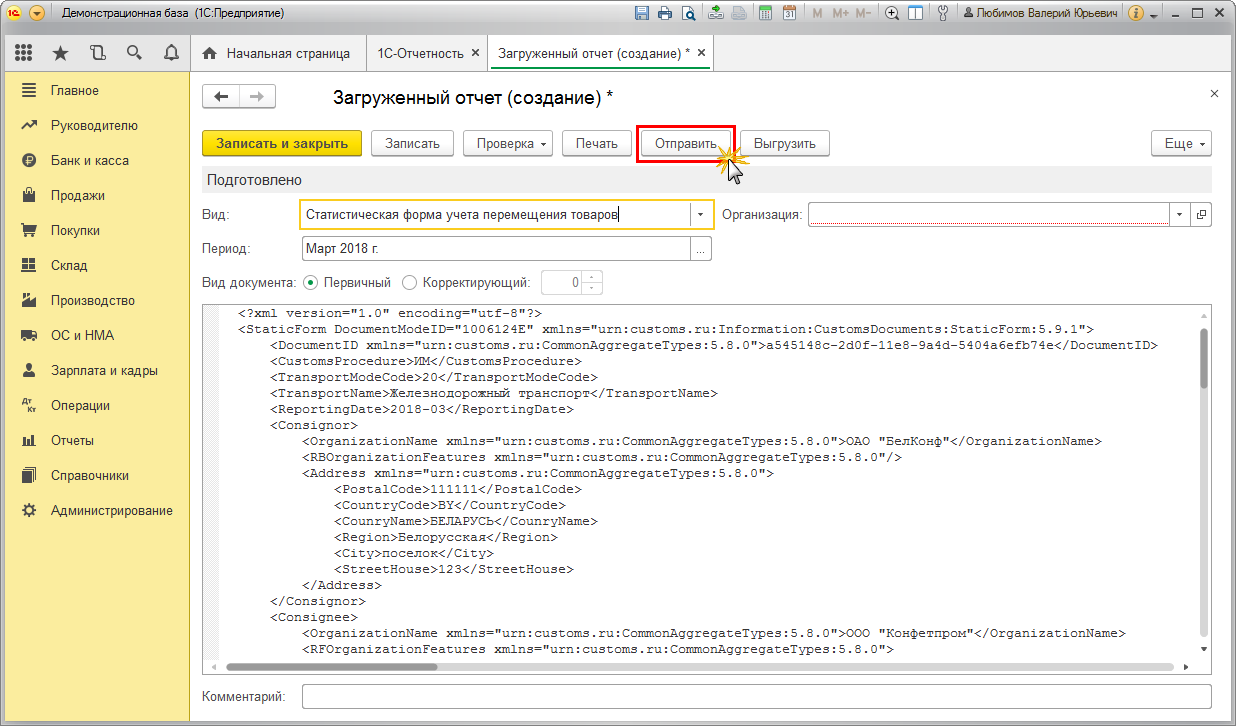
Task: Click the Print icon in title bar
Action: (x=666, y=14)
